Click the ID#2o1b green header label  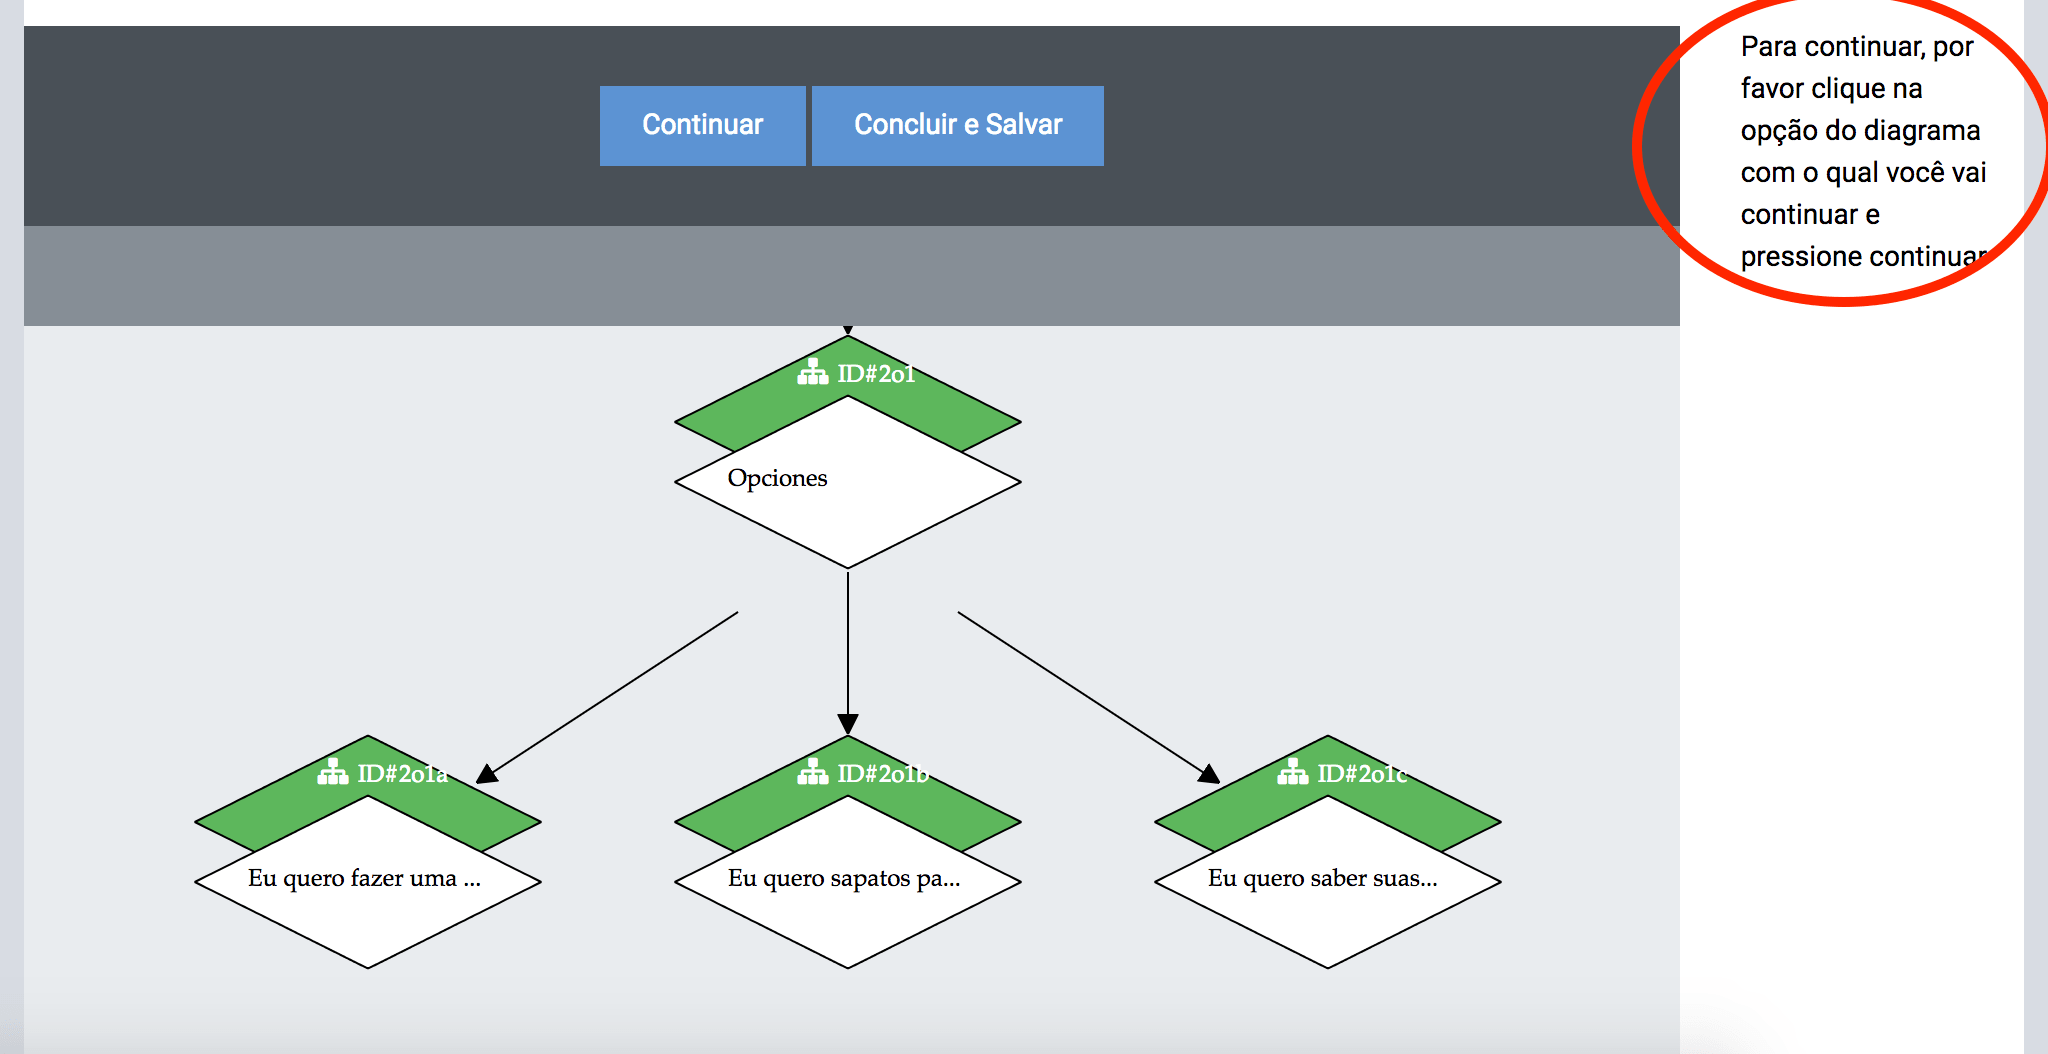[884, 773]
